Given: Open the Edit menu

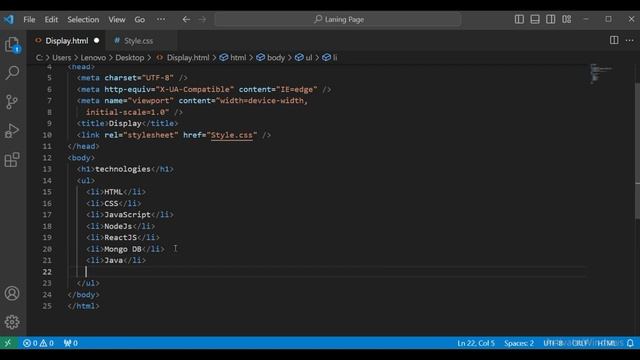Looking at the screenshot, I should [51, 19].
